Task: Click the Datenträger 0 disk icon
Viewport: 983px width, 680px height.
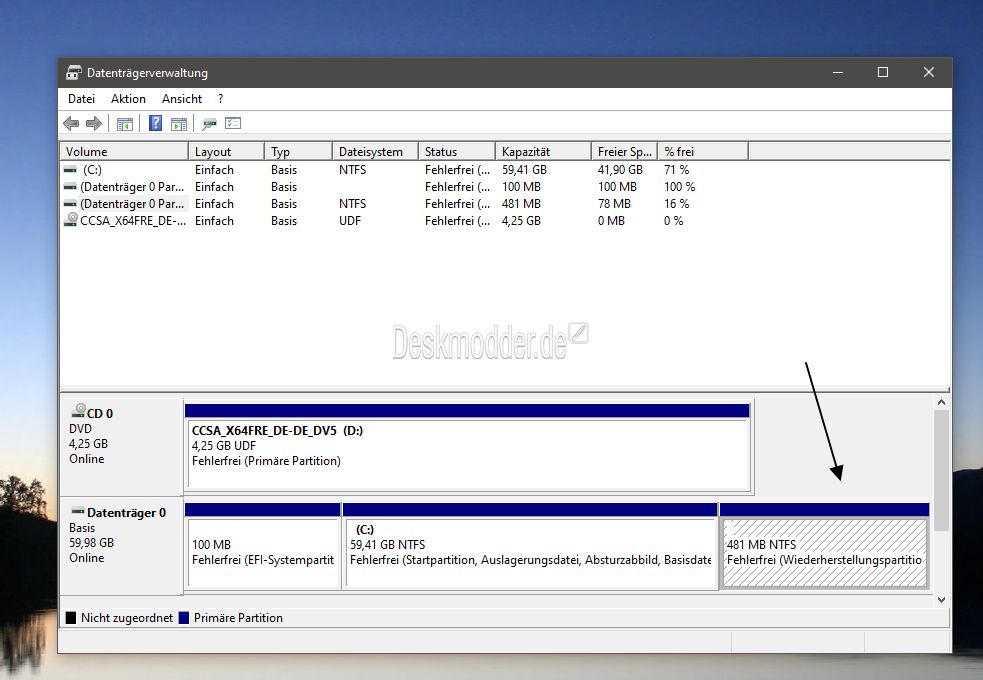Action: coord(78,511)
